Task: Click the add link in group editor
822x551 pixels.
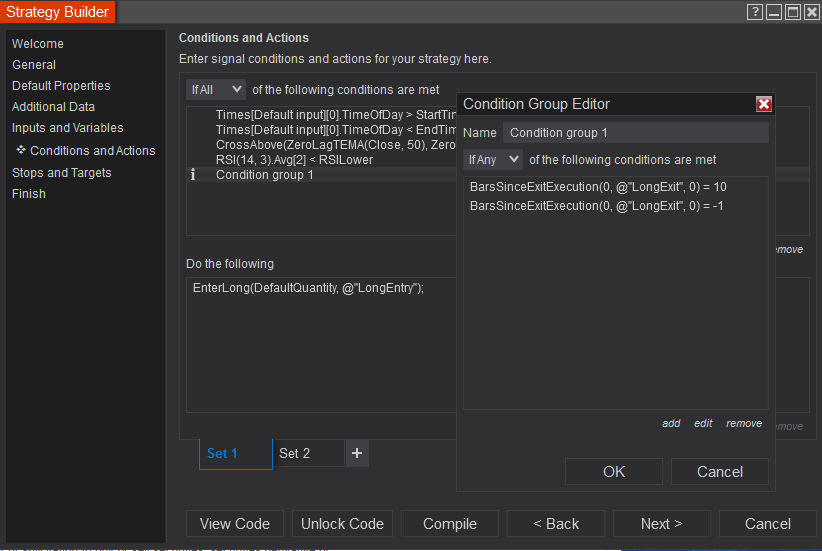Action: point(671,423)
